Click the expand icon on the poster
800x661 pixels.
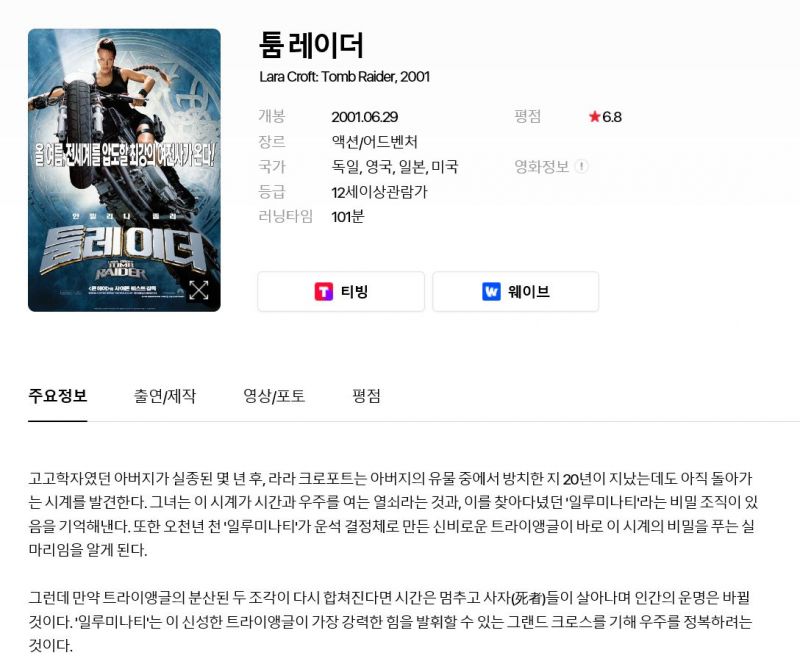tap(198, 290)
